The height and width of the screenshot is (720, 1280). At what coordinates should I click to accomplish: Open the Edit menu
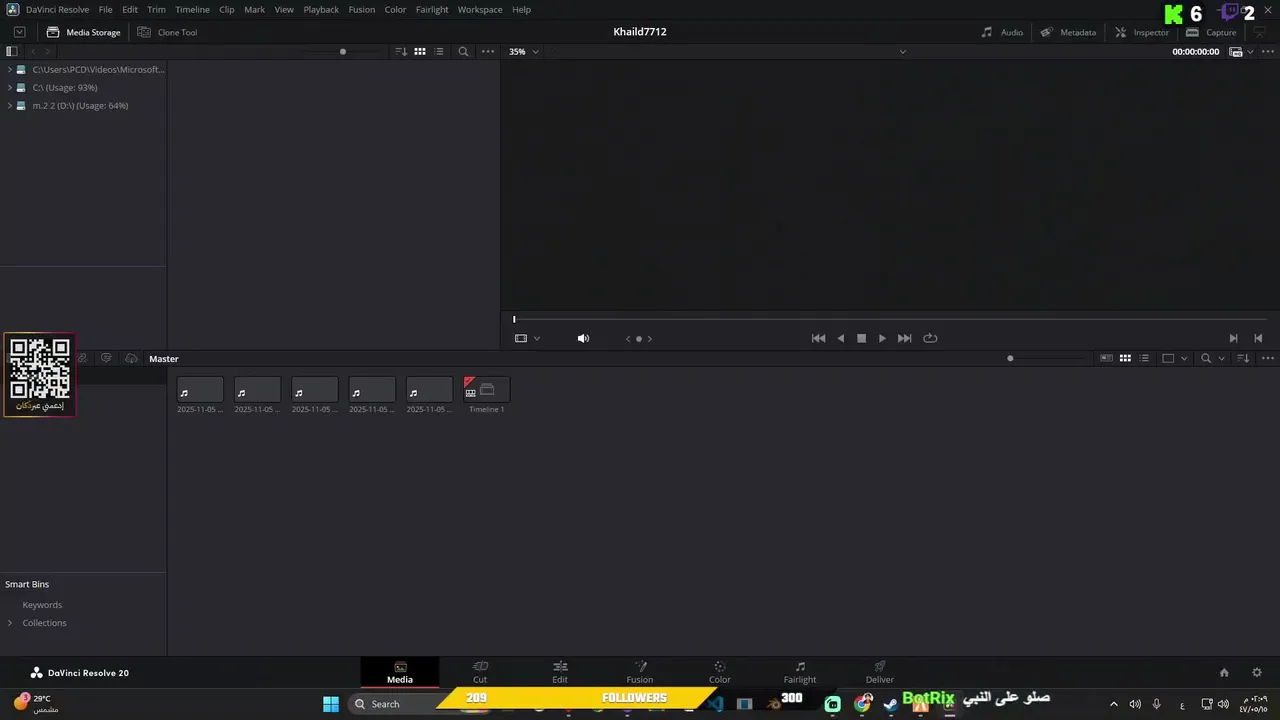tap(130, 9)
